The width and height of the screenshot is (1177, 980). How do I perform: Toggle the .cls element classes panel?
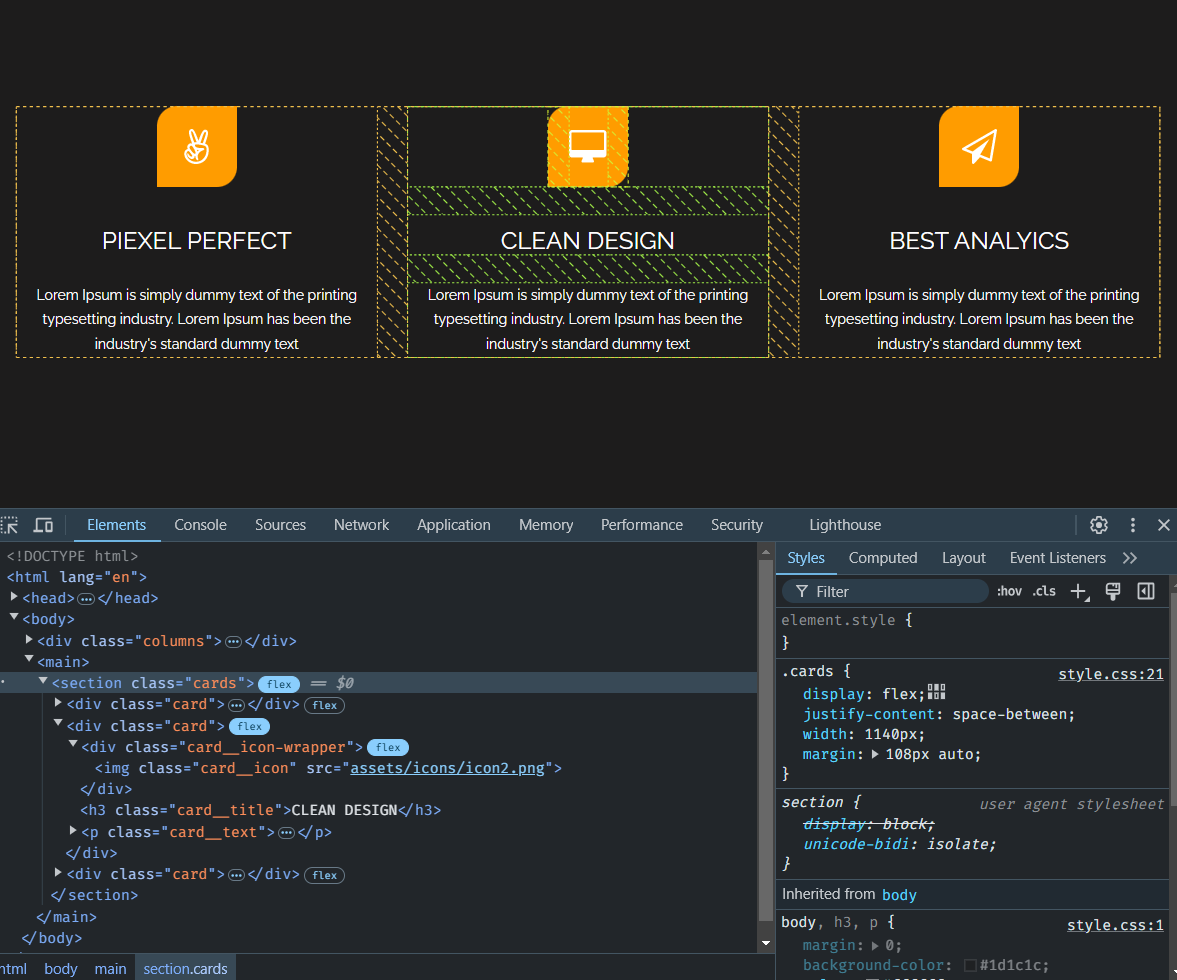1044,591
